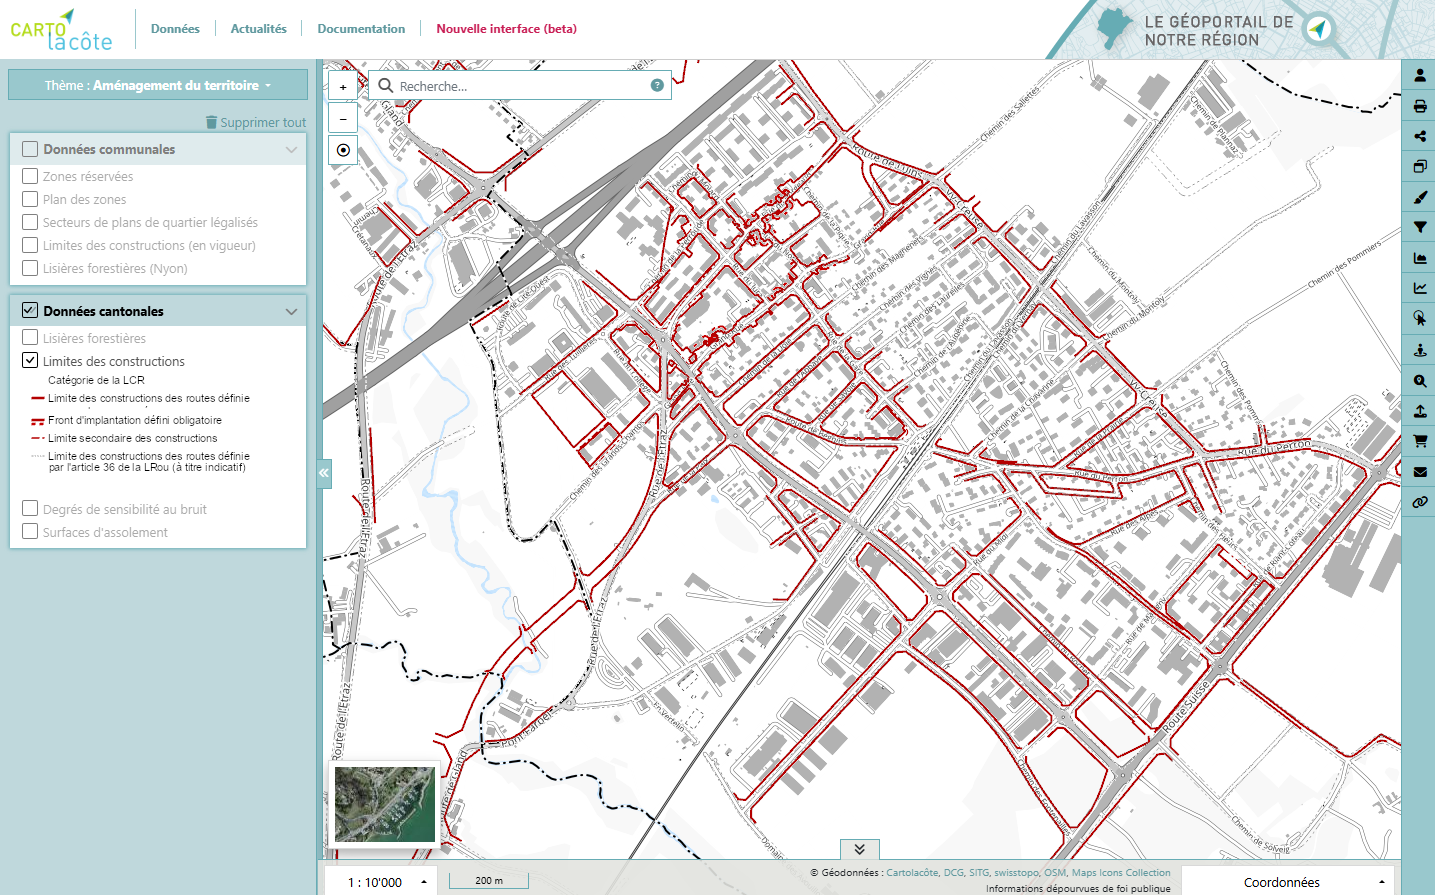This screenshot has width=1435, height=895.
Task: Open the Documentation menu item
Action: pos(361,29)
